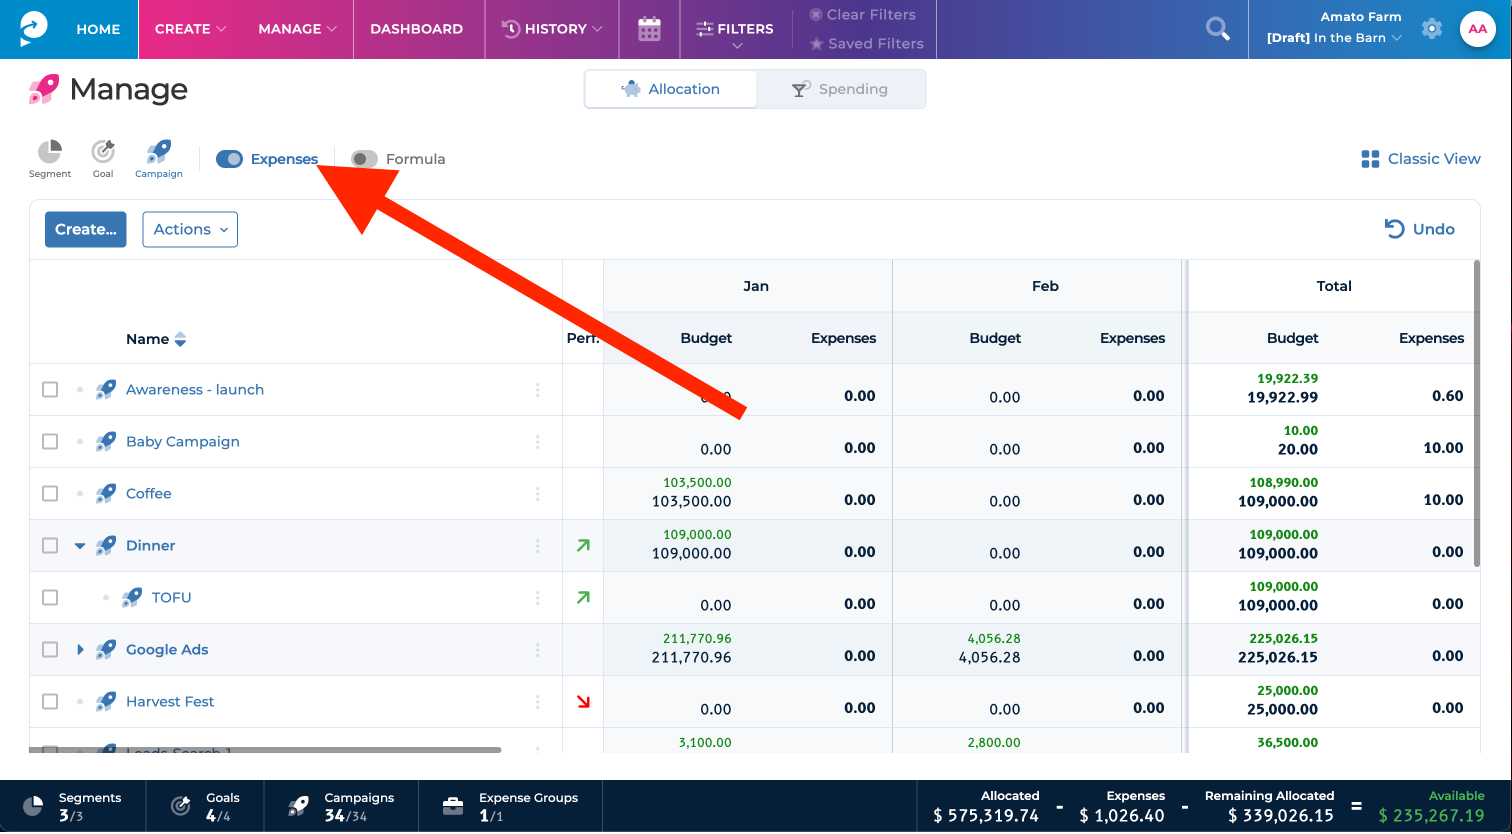Select the Goal view icon
The height and width of the screenshot is (834, 1512).
[x=103, y=159]
